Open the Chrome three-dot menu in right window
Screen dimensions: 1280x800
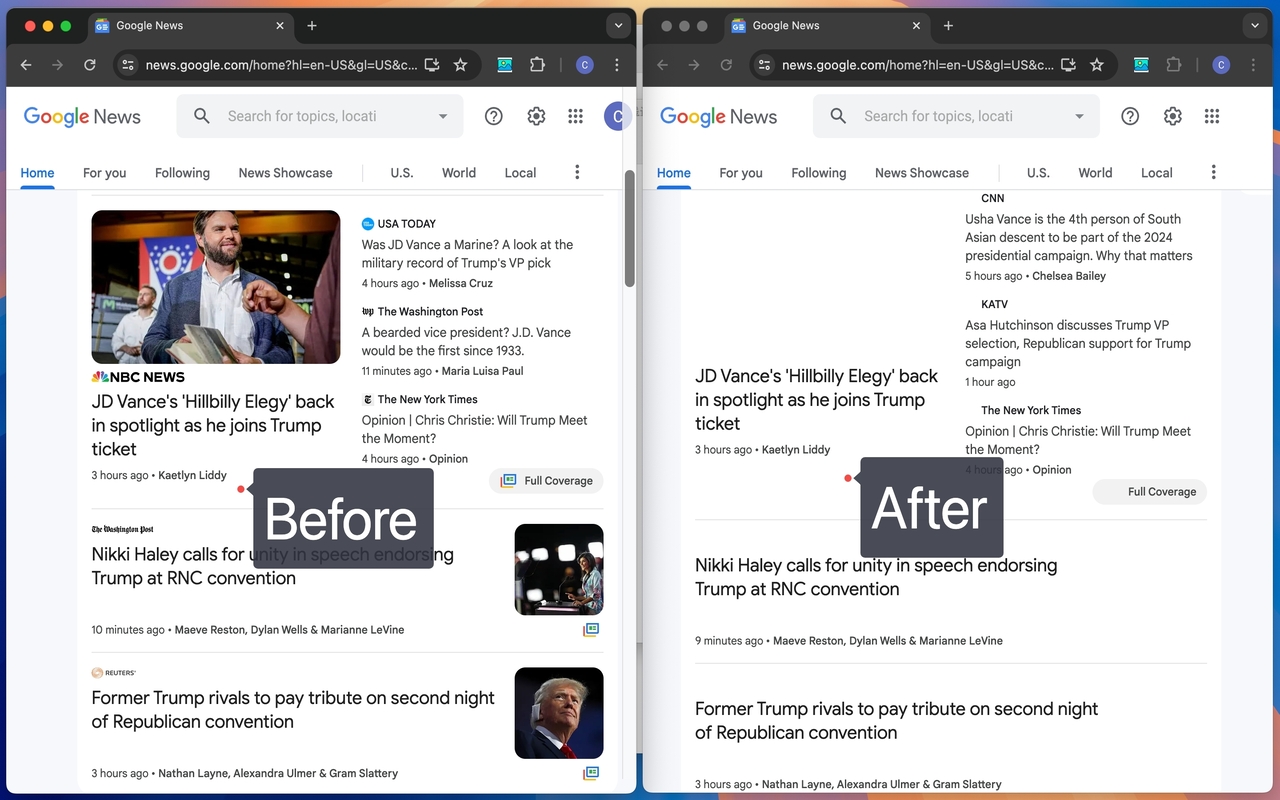click(1253, 65)
